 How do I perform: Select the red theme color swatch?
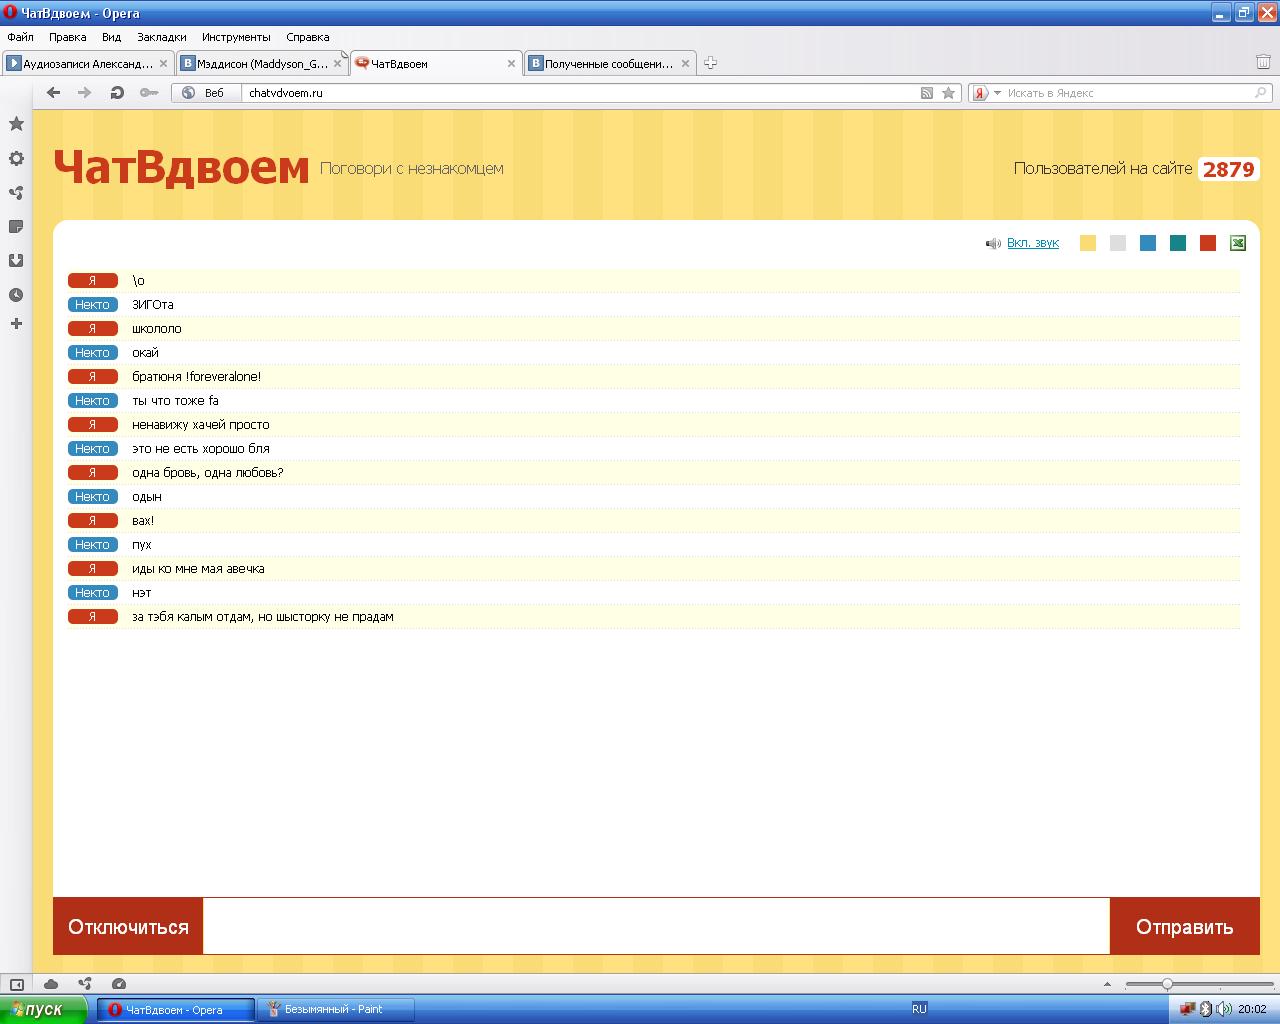[1208, 243]
